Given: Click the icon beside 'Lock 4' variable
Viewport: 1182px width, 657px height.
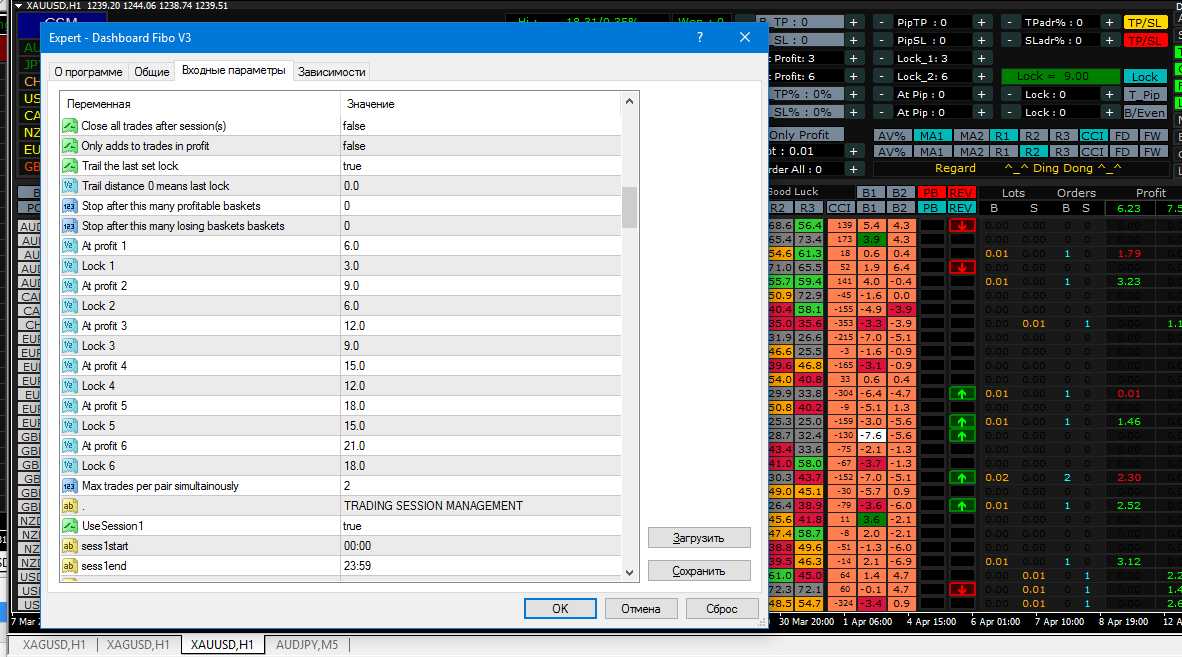Looking at the screenshot, I should tap(69, 386).
